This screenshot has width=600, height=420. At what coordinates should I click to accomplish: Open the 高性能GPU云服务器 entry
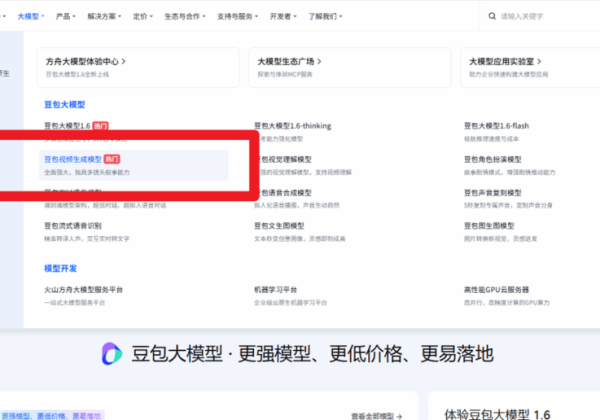tap(496, 290)
